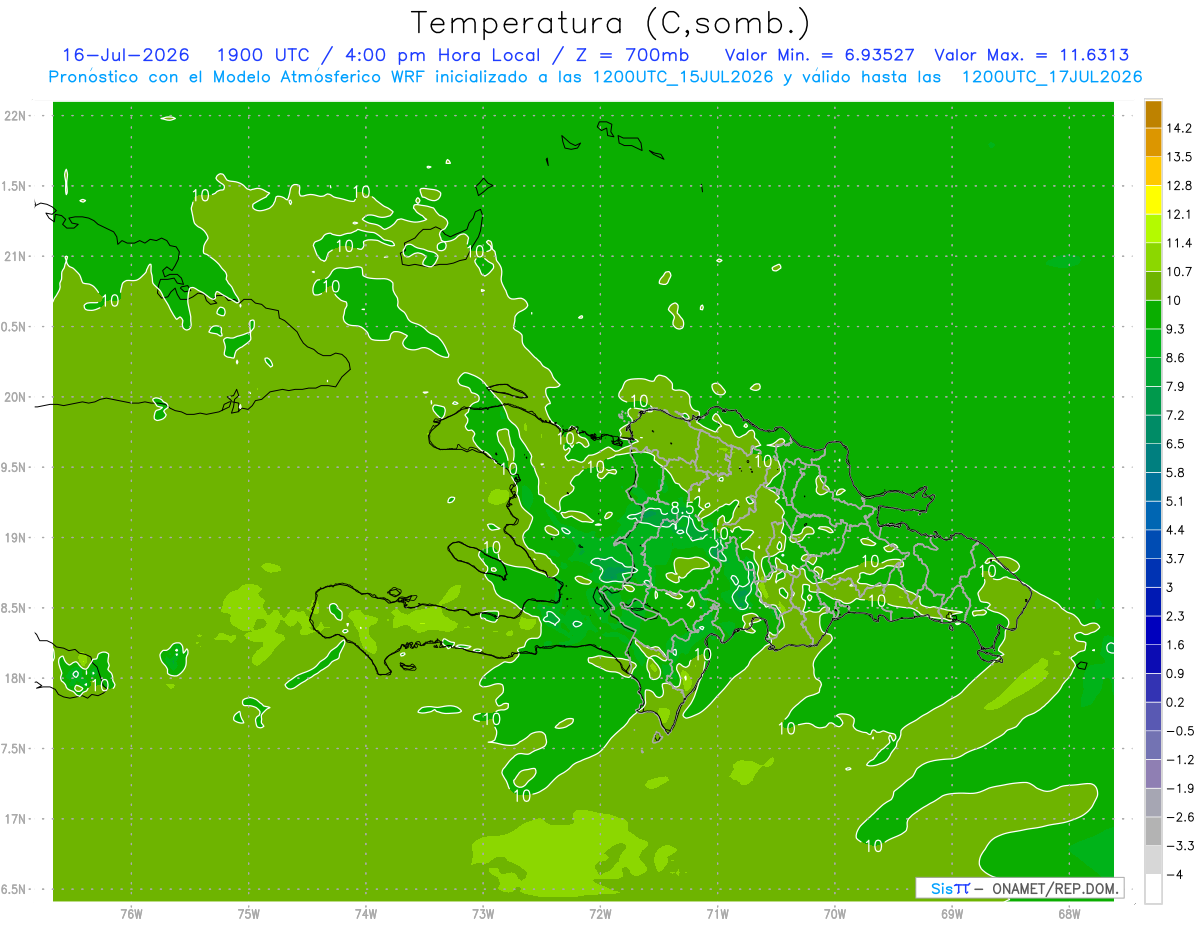Click the '2.3' color scale label
The height and width of the screenshot is (927, 1200).
pyautogui.click(x=1175, y=616)
